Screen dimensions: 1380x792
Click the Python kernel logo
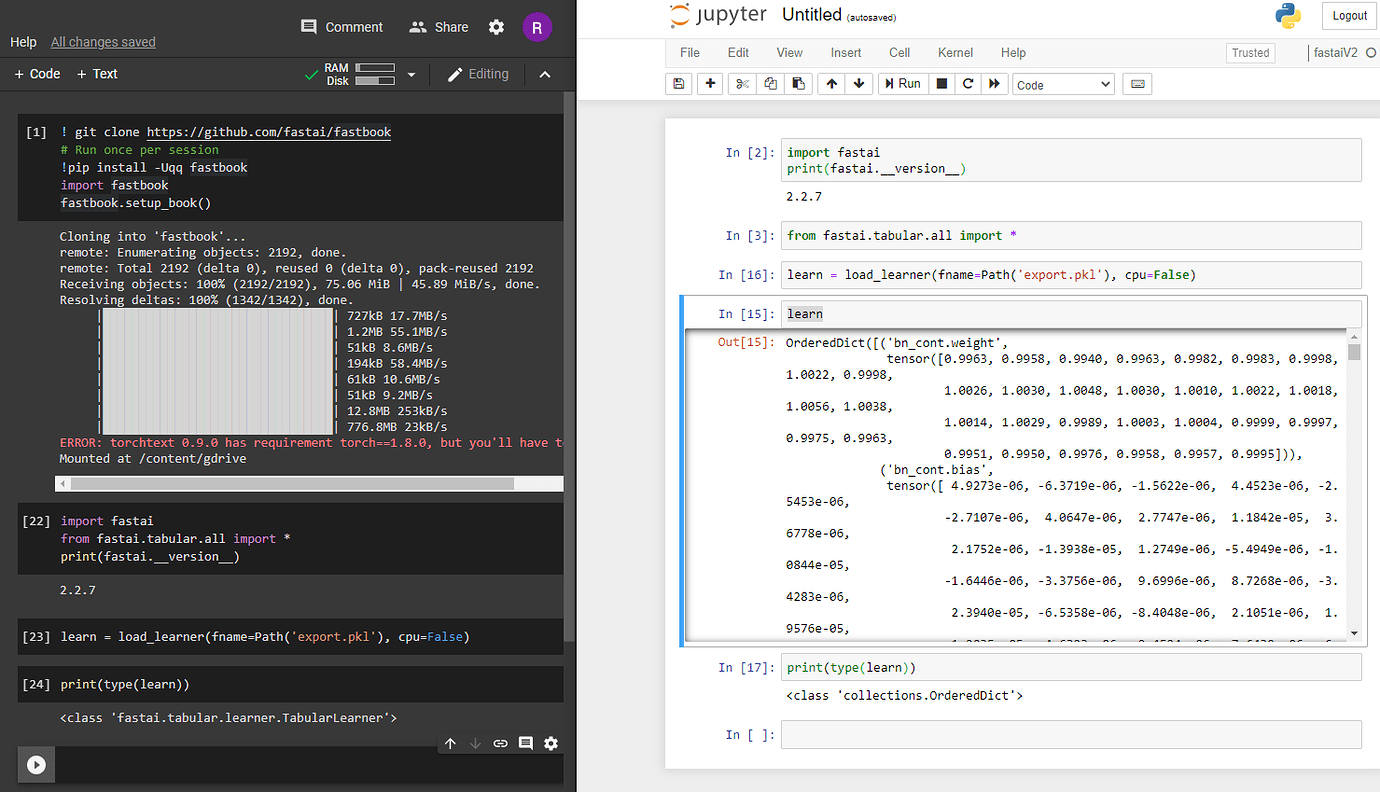point(1287,16)
